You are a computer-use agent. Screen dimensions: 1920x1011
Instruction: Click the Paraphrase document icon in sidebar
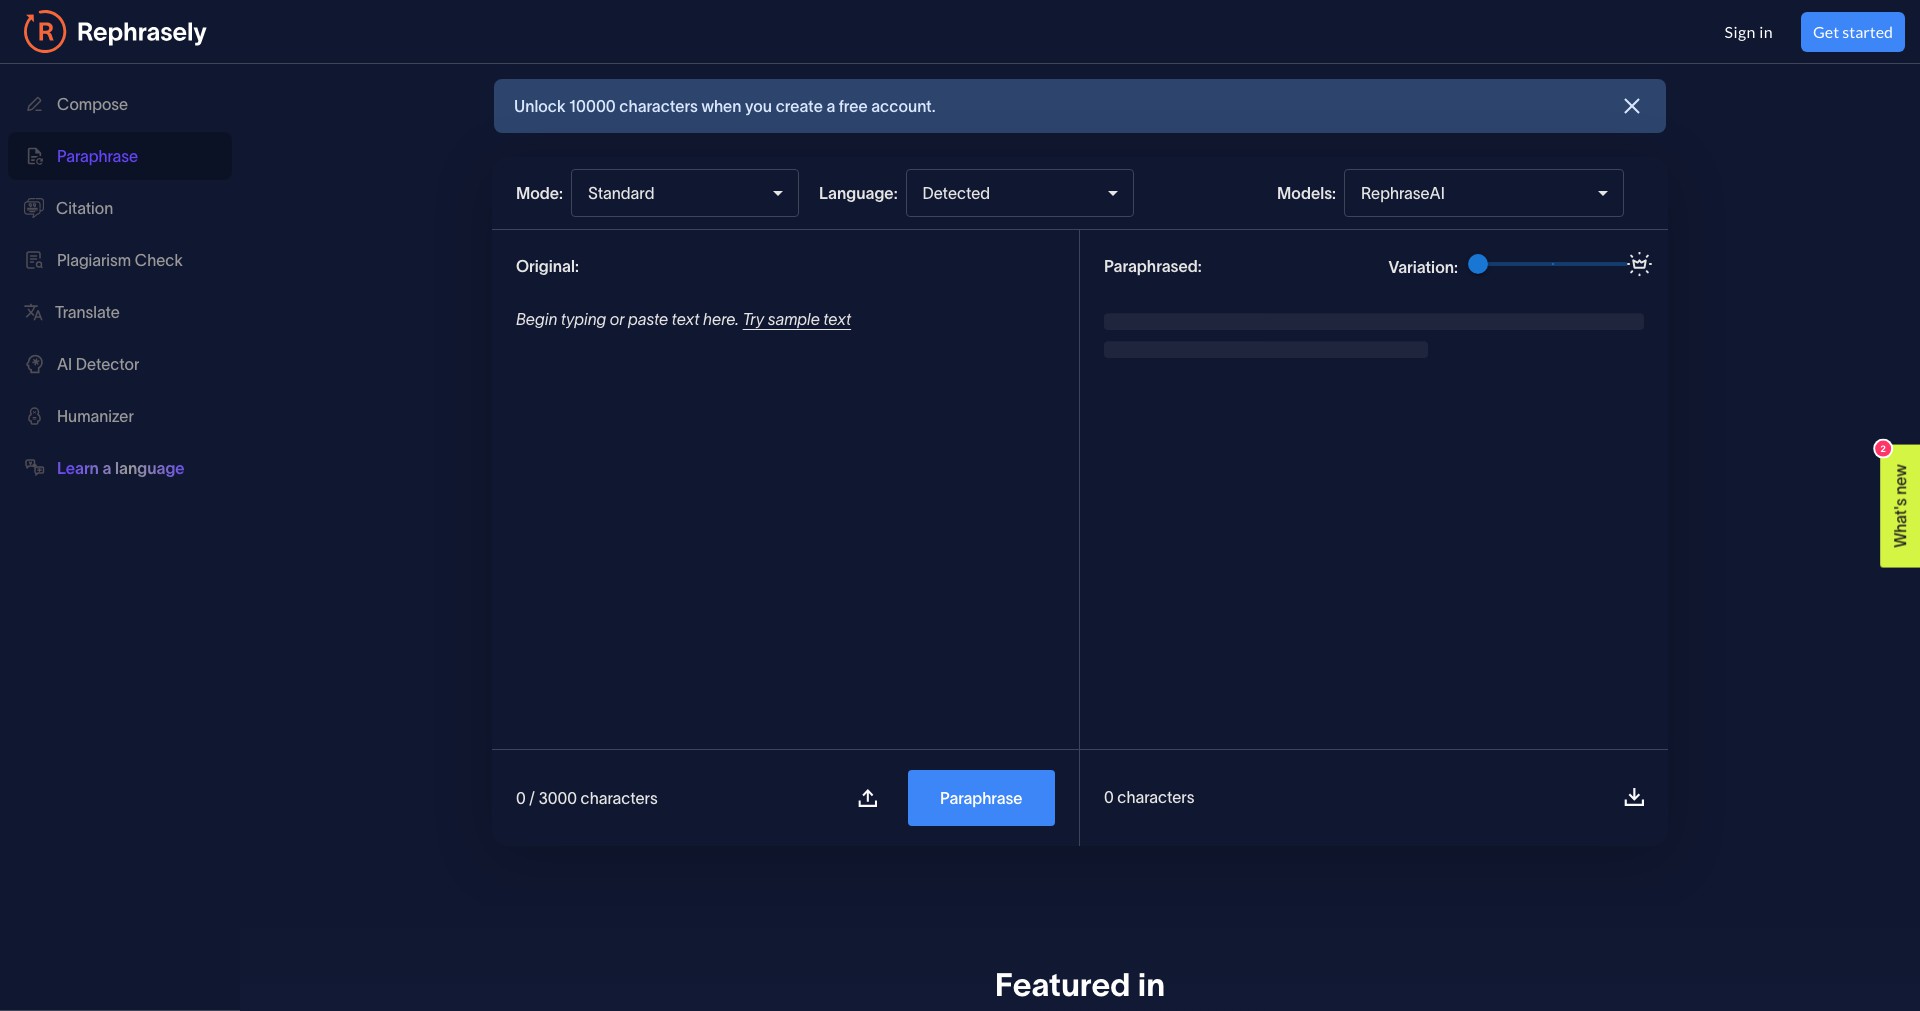(x=35, y=156)
